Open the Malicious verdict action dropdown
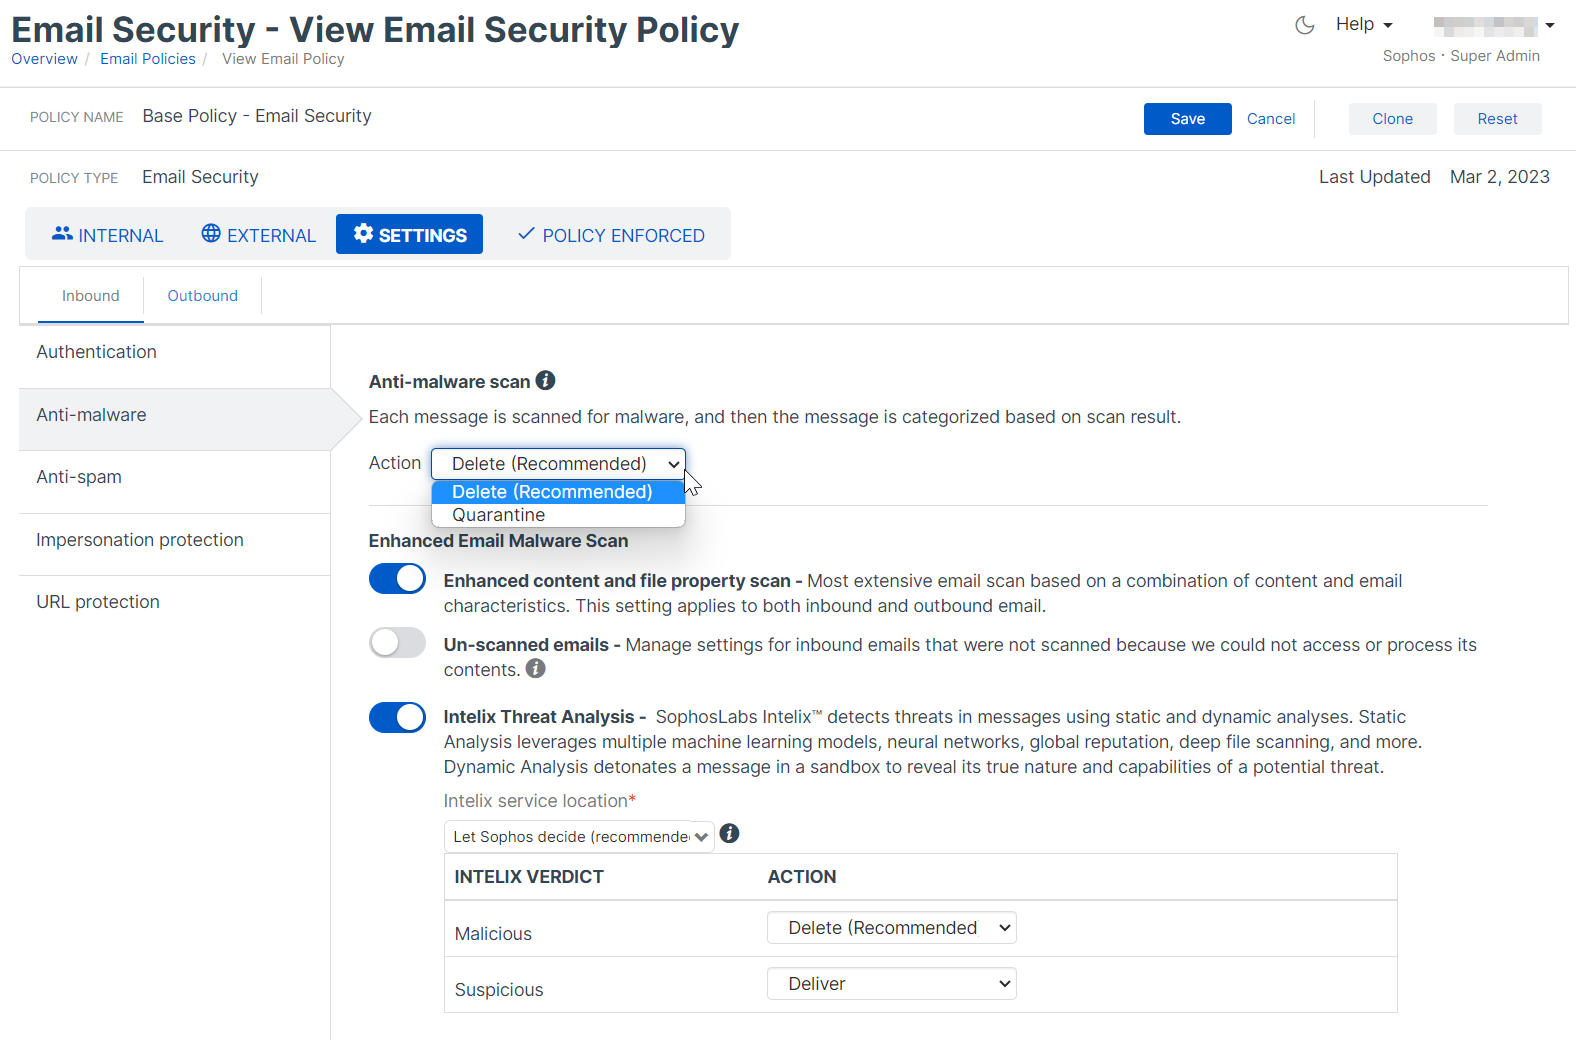1576x1040 pixels. tap(891, 928)
